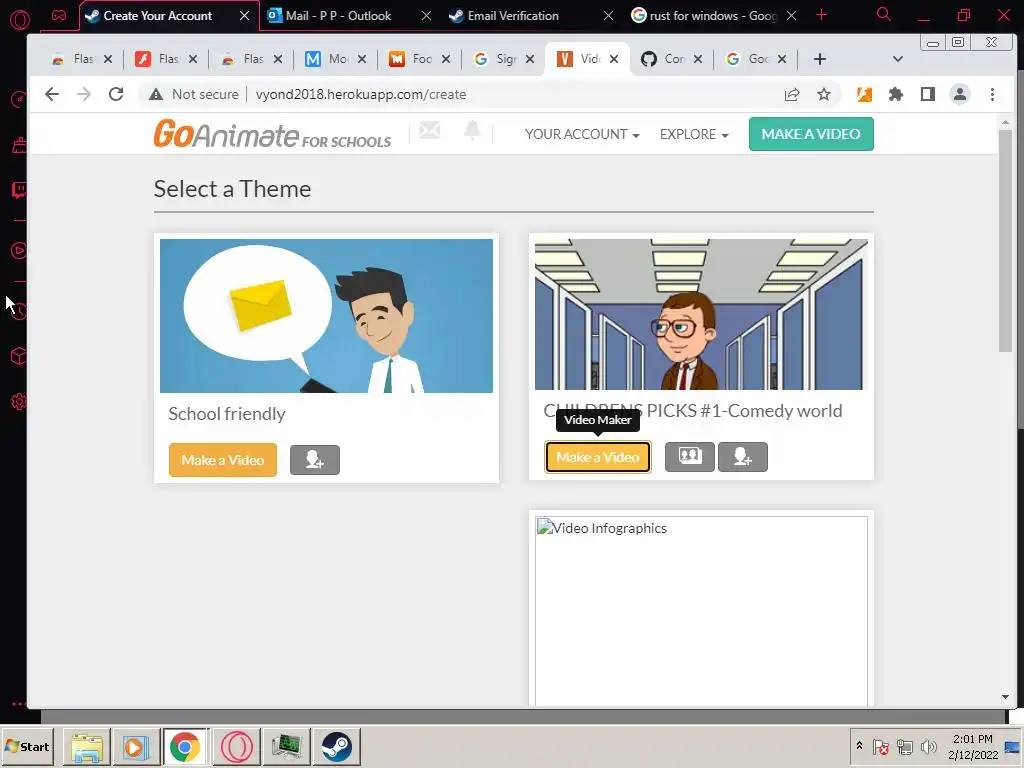Open the messages envelope icon
The width and height of the screenshot is (1024, 768).
point(429,131)
